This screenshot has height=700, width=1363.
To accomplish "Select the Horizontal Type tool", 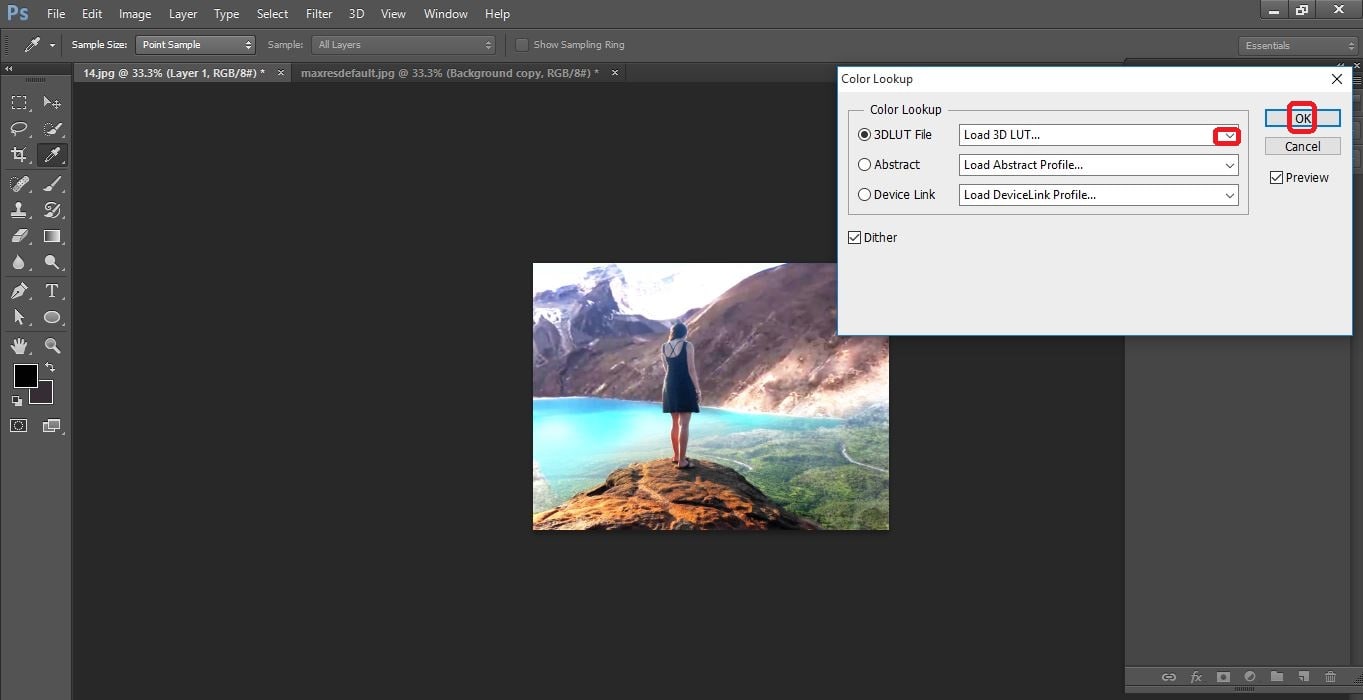I will pos(52,291).
